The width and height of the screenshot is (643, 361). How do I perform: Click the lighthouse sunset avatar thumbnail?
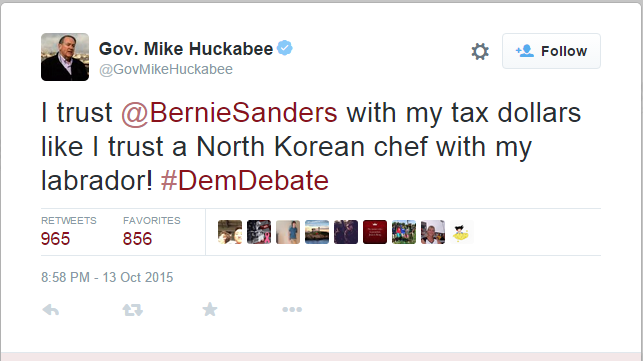[317, 232]
